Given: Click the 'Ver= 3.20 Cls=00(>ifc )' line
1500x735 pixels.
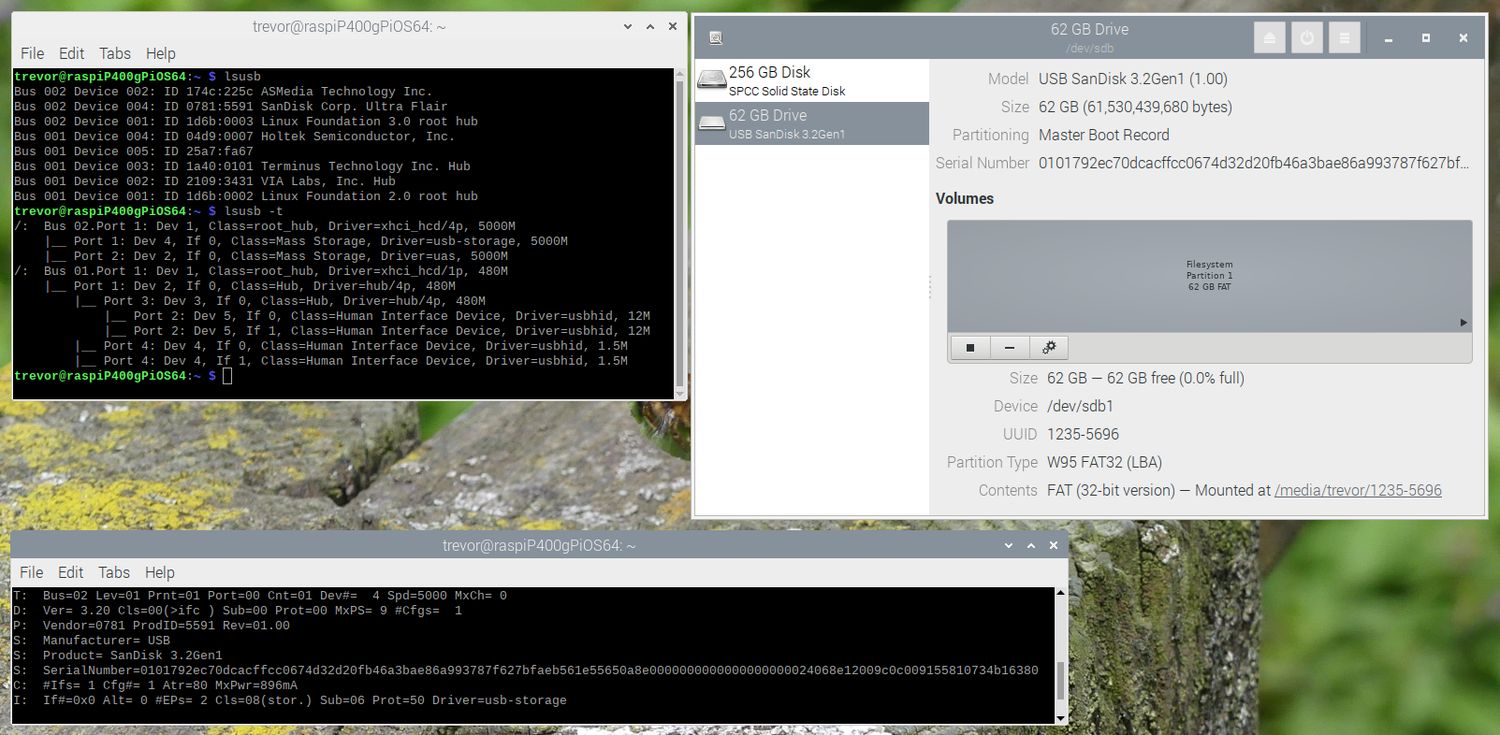Looking at the screenshot, I should coord(238,610).
